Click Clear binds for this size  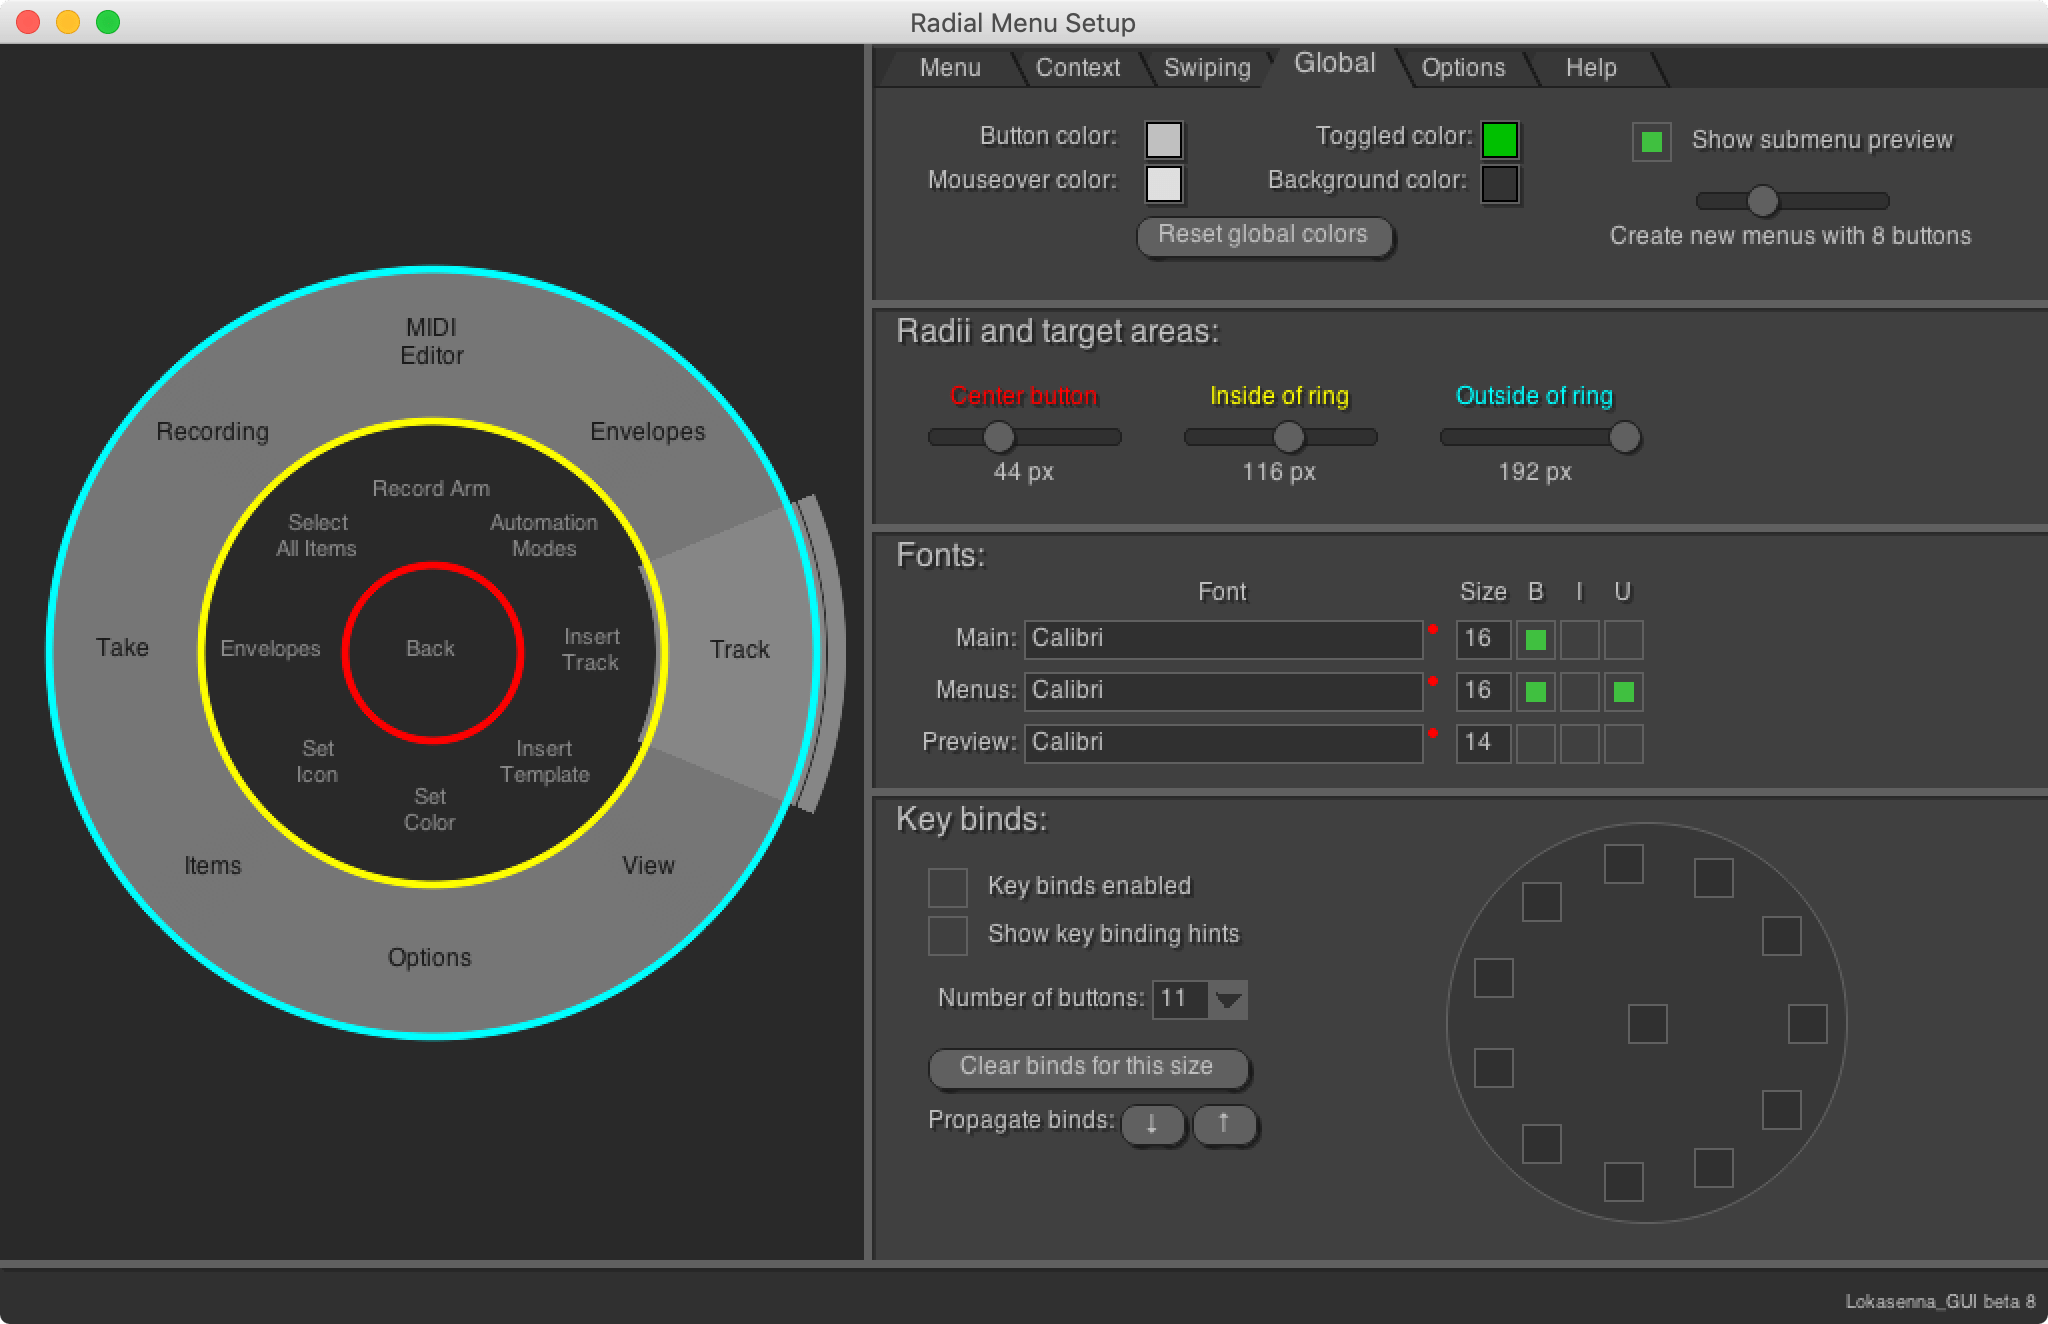pyautogui.click(x=1087, y=1067)
